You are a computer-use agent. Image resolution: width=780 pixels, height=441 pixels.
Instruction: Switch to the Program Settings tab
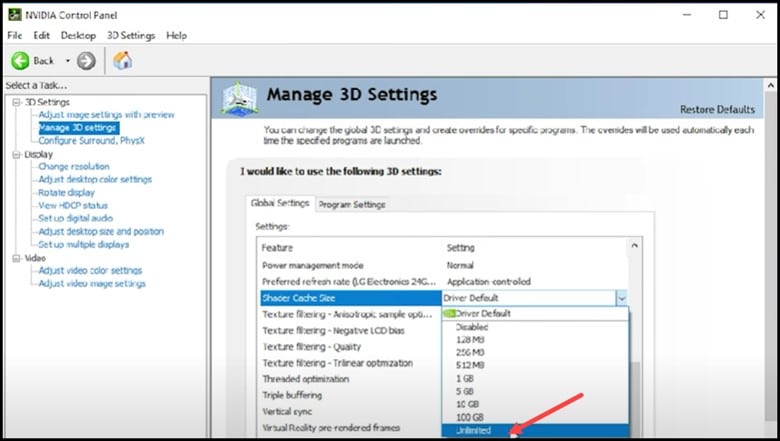351,205
